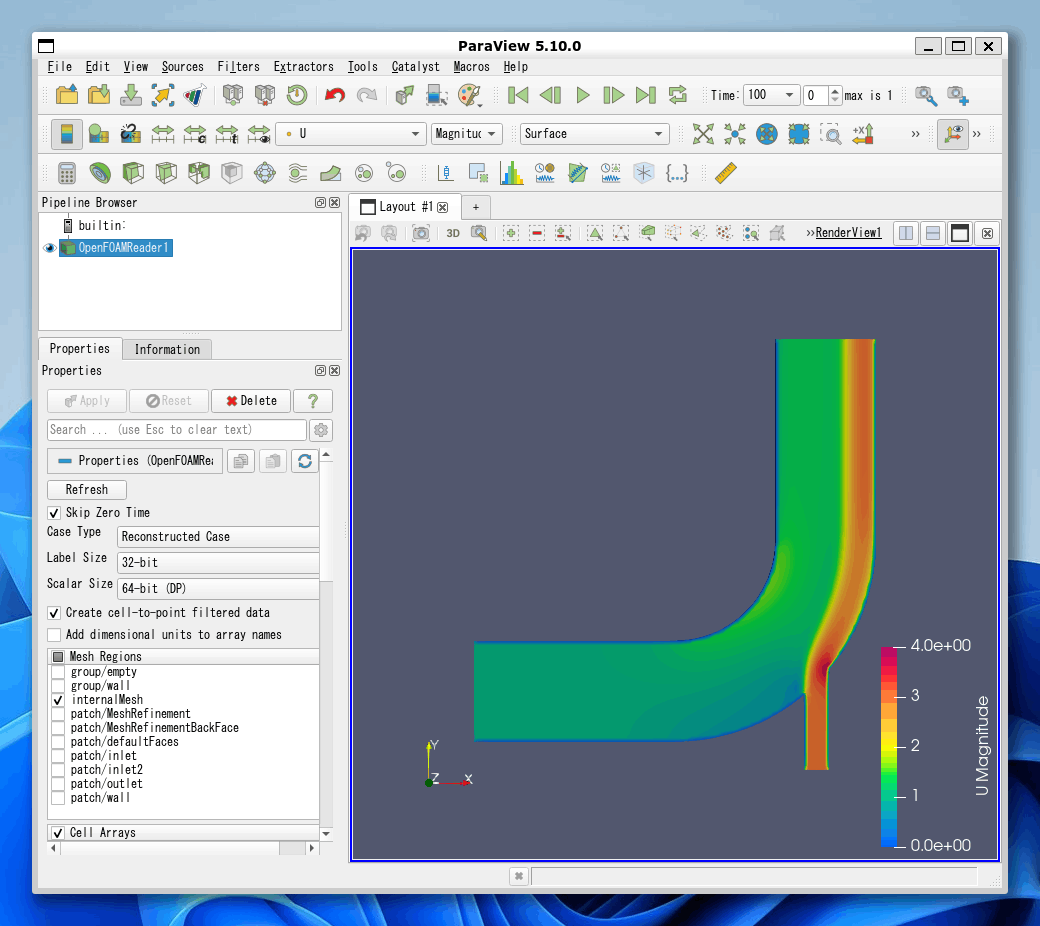Switch to the Information tab
The height and width of the screenshot is (926, 1040).
[x=167, y=350]
